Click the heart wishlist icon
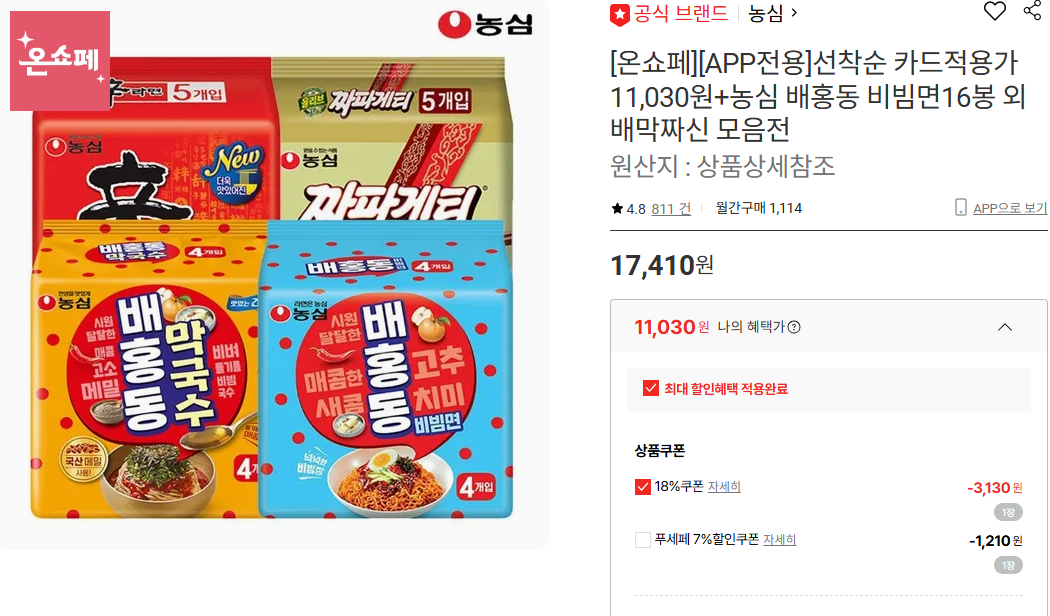The image size is (1050, 616). [x=994, y=11]
